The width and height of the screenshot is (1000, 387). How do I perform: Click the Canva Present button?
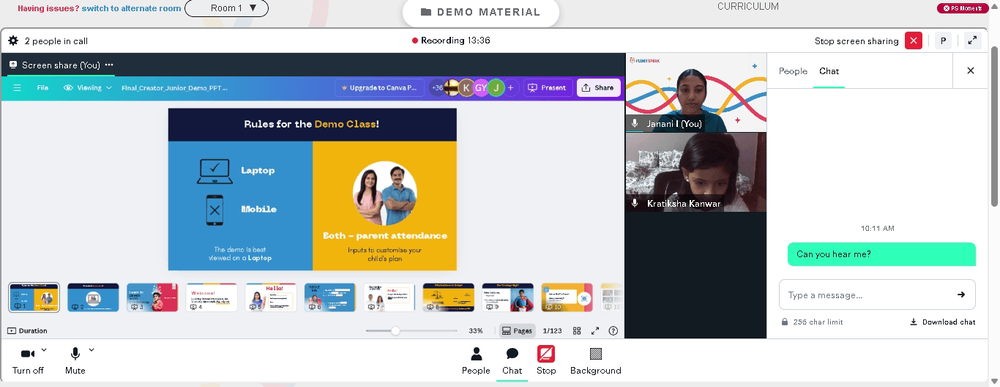pyautogui.click(x=547, y=88)
